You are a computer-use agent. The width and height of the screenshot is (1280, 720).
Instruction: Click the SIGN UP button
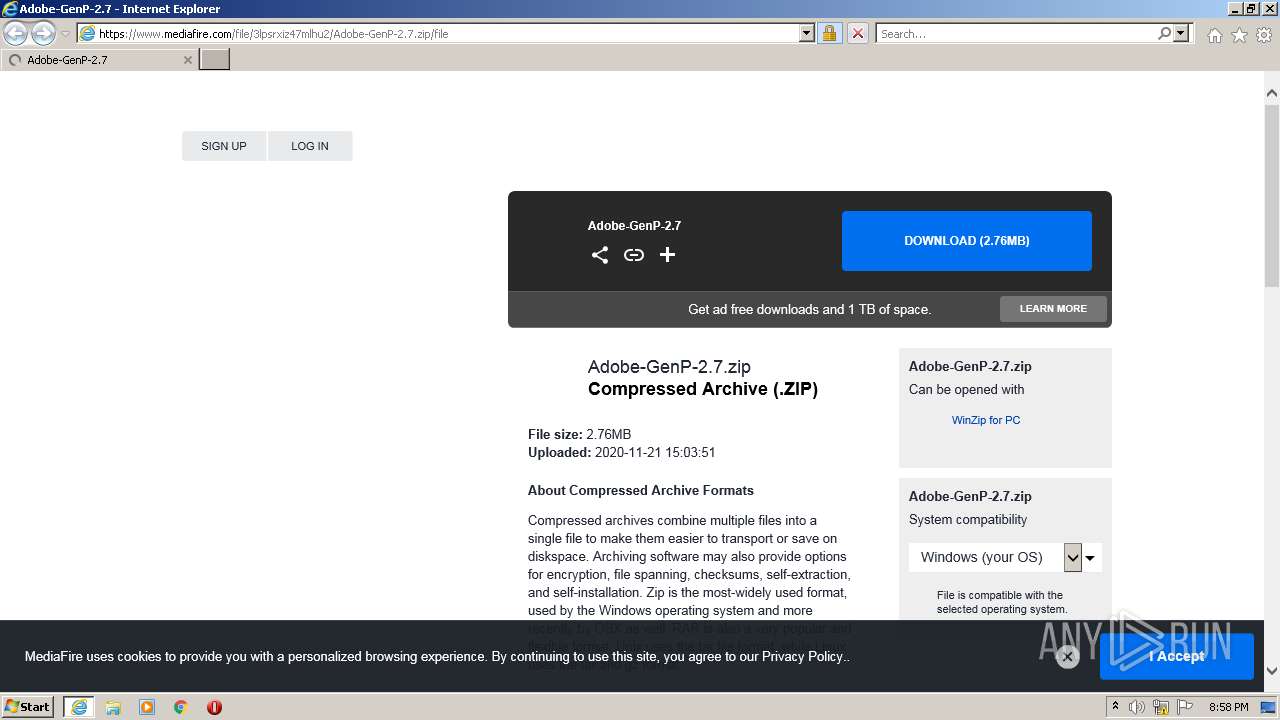click(224, 146)
